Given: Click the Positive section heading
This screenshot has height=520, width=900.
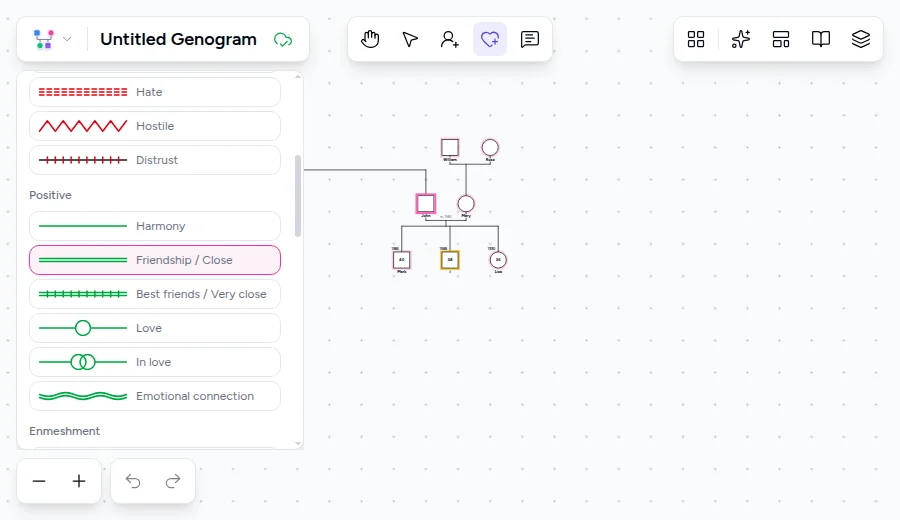Looking at the screenshot, I should (x=51, y=195).
